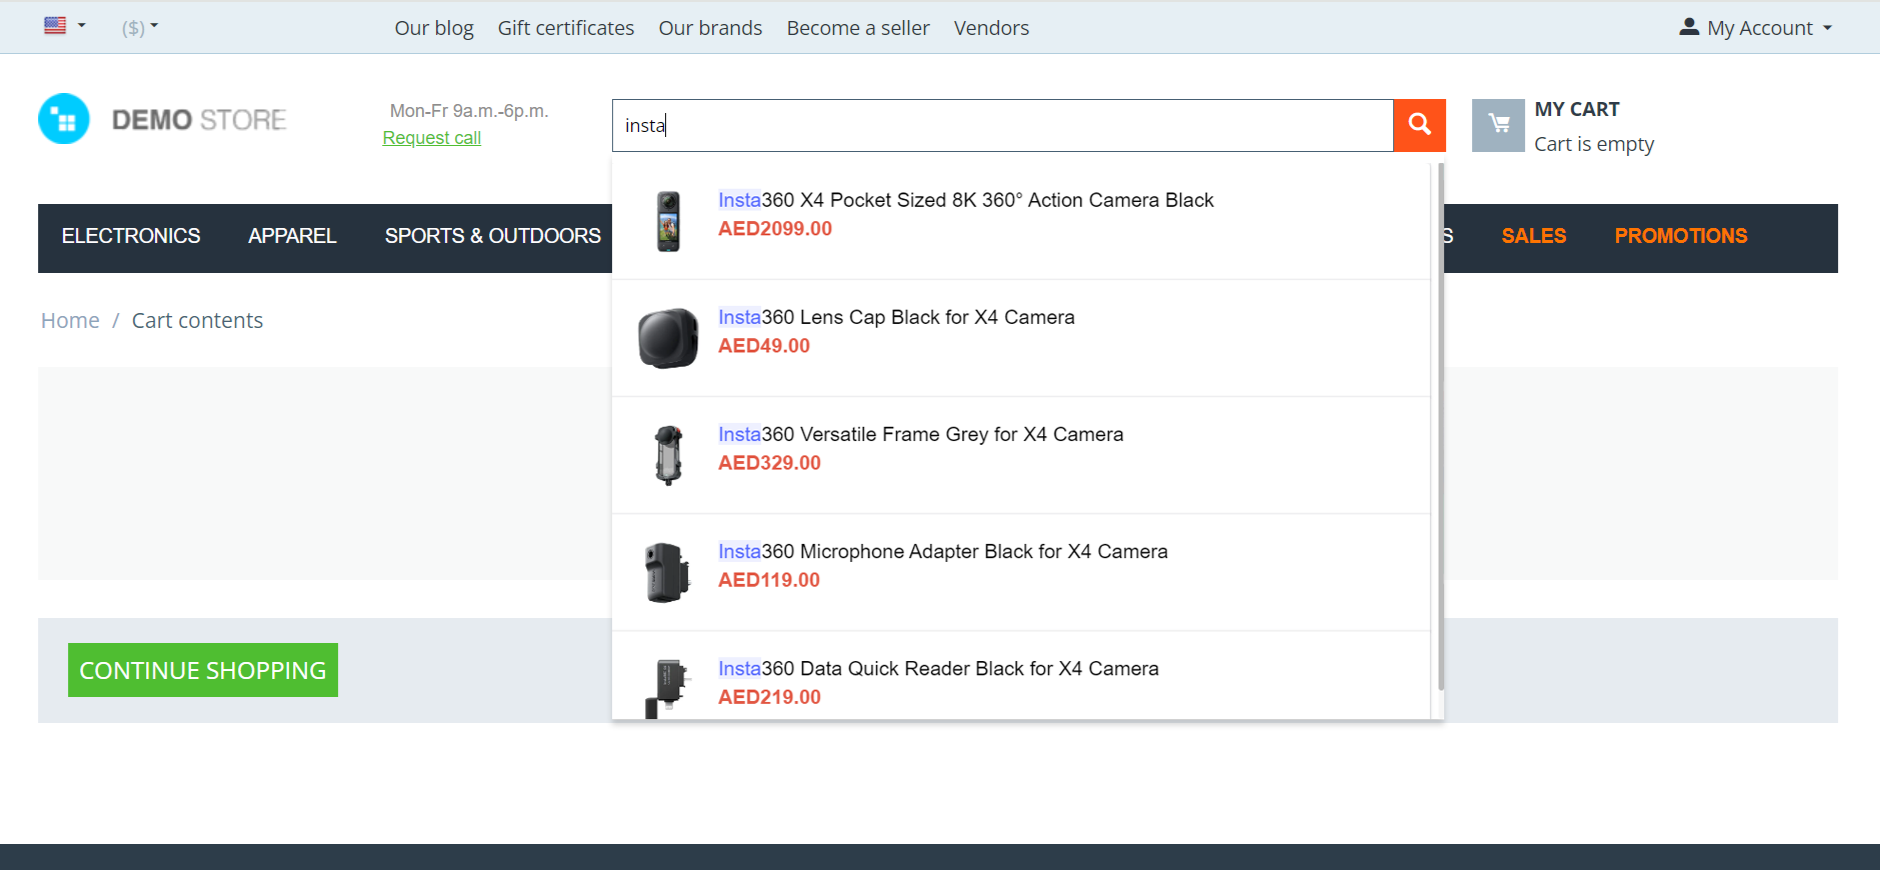
Task: Click the My Cart title
Action: coord(1577,109)
